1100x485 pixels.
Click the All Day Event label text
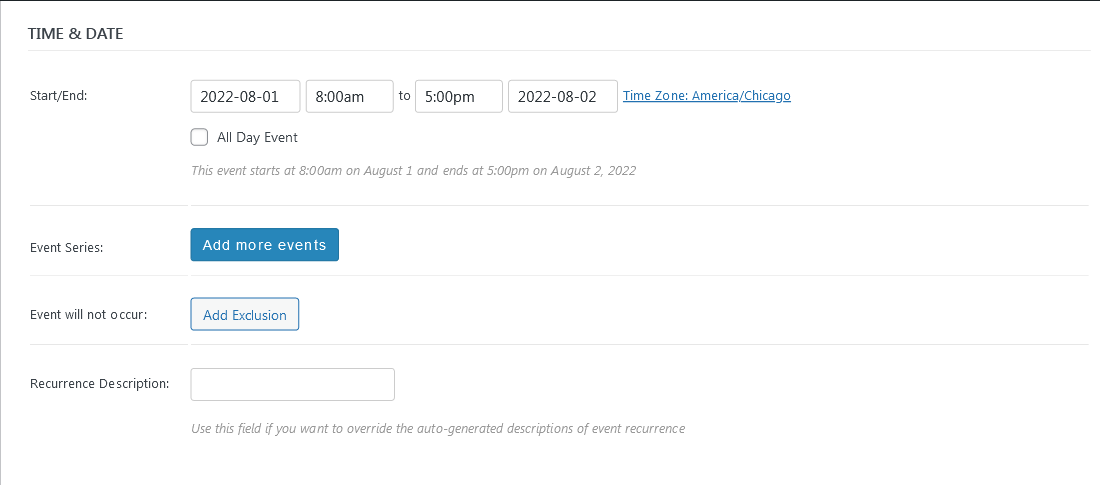point(257,138)
